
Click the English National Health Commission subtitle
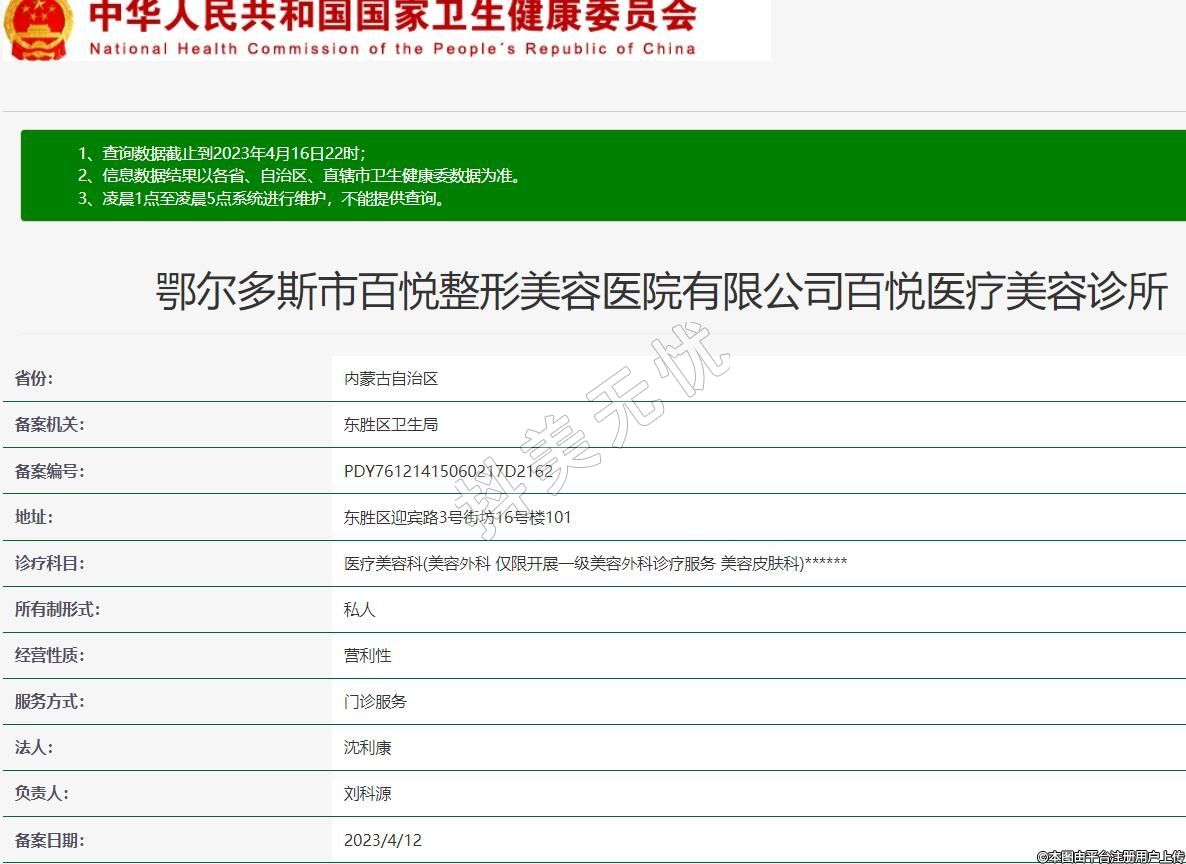[x=392, y=49]
